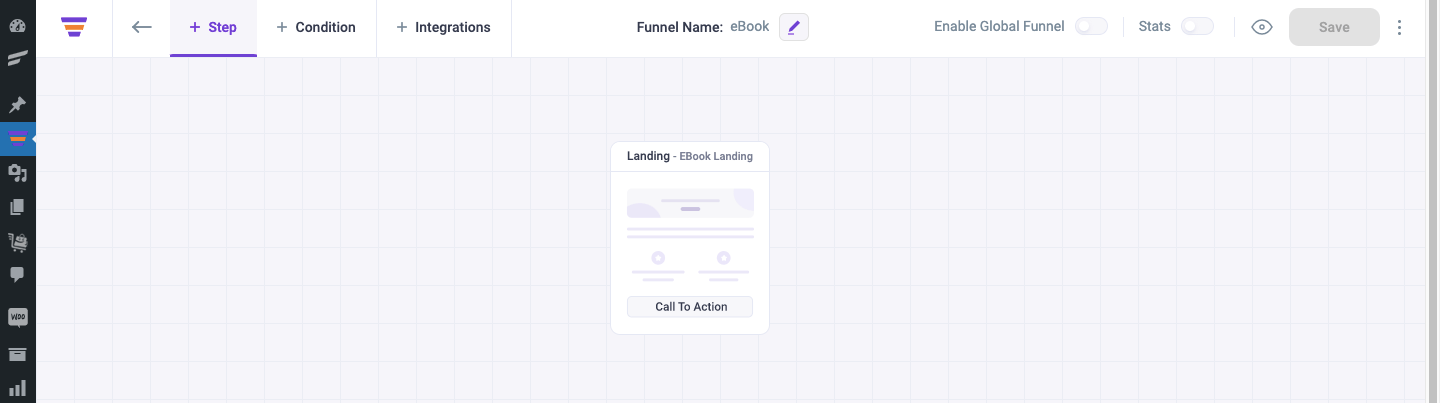Open the three-dot more options menu
The height and width of the screenshot is (403, 1440).
[x=1399, y=27]
